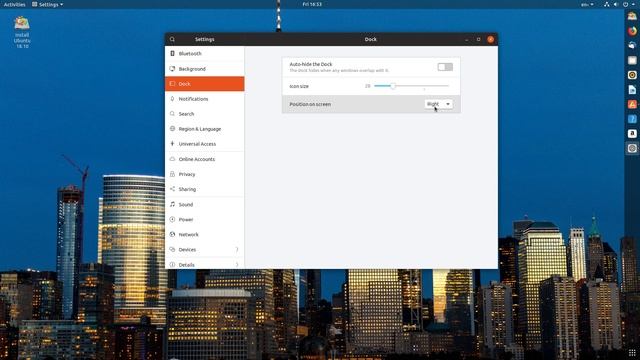Expand the Details settings section
Image resolution: width=640 pixels, height=360 pixels.
(204, 264)
